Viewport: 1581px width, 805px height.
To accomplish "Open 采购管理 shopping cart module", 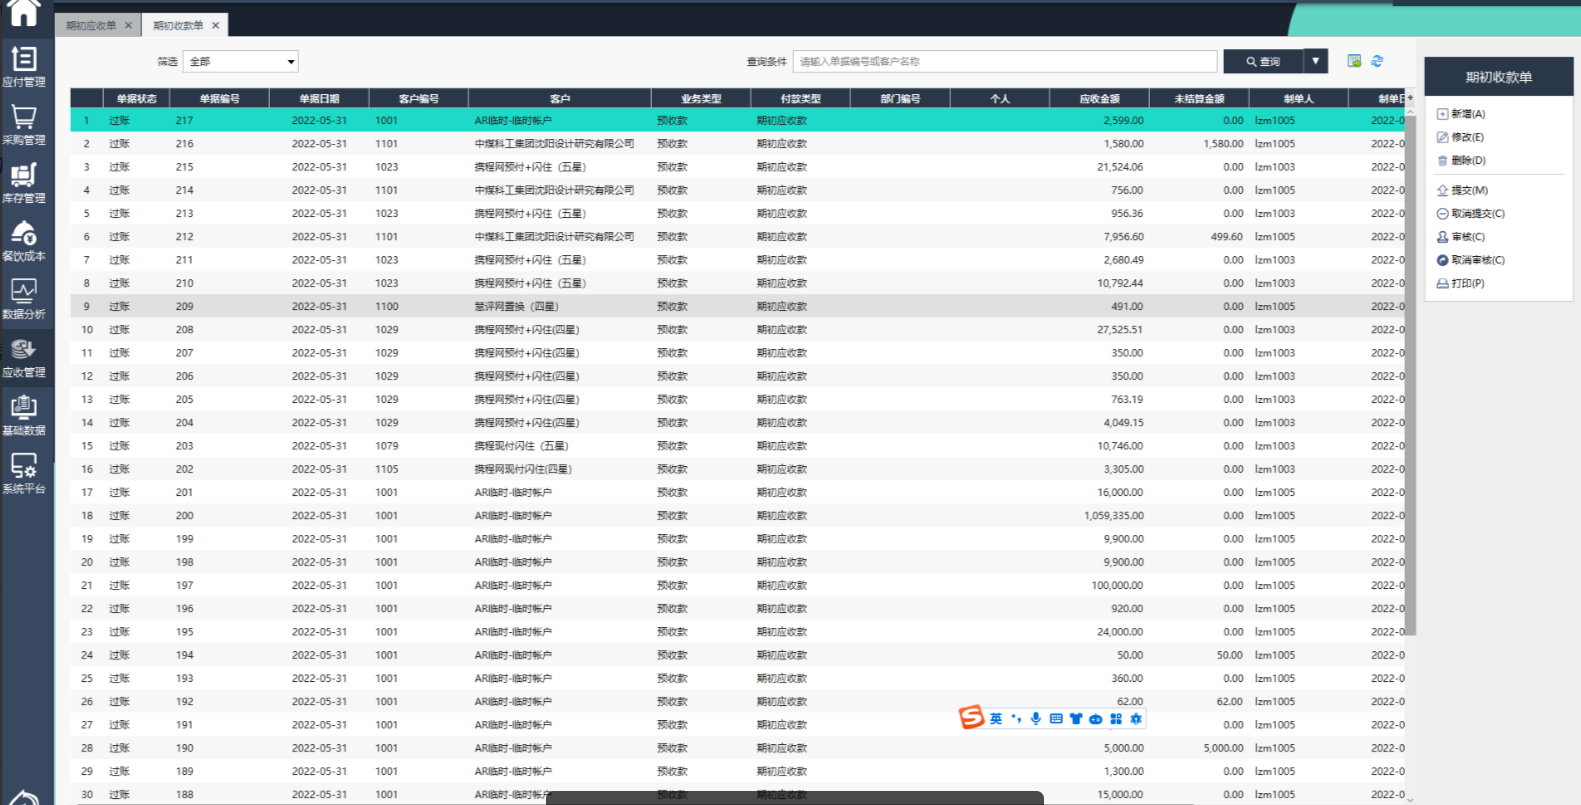I will pyautogui.click(x=24, y=125).
